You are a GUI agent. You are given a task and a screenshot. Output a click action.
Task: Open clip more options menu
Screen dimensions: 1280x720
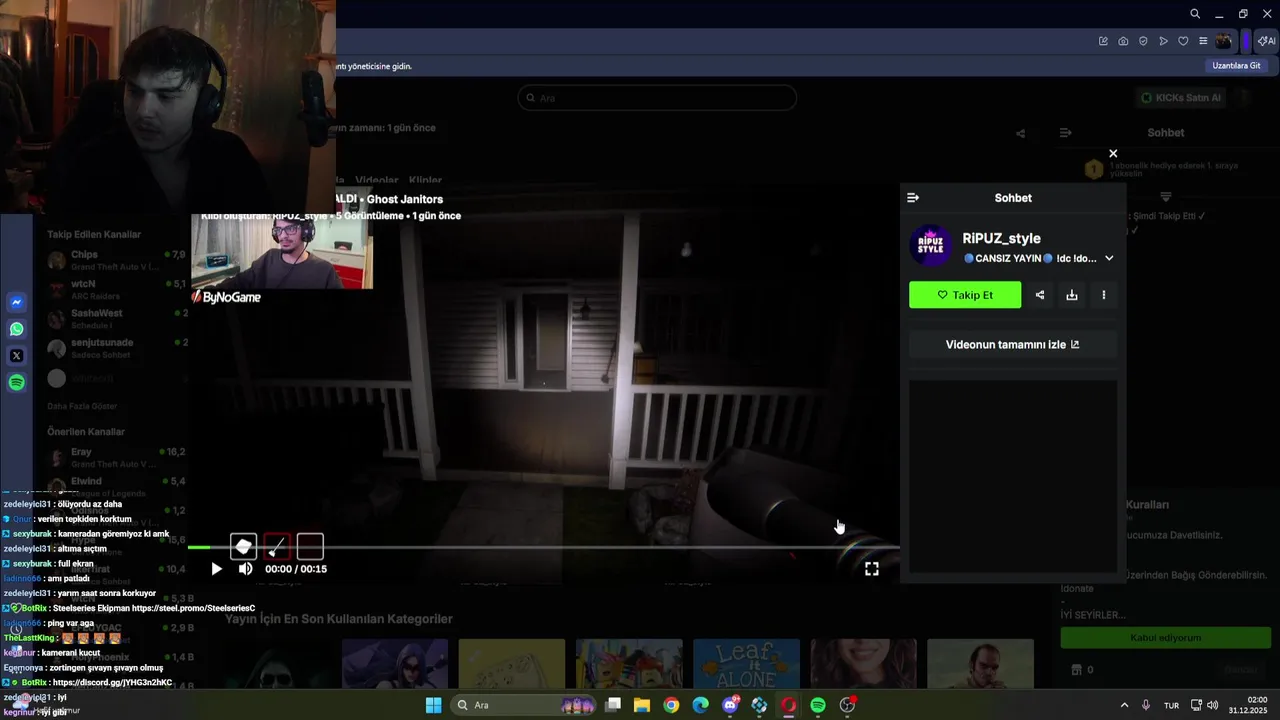pos(1104,295)
